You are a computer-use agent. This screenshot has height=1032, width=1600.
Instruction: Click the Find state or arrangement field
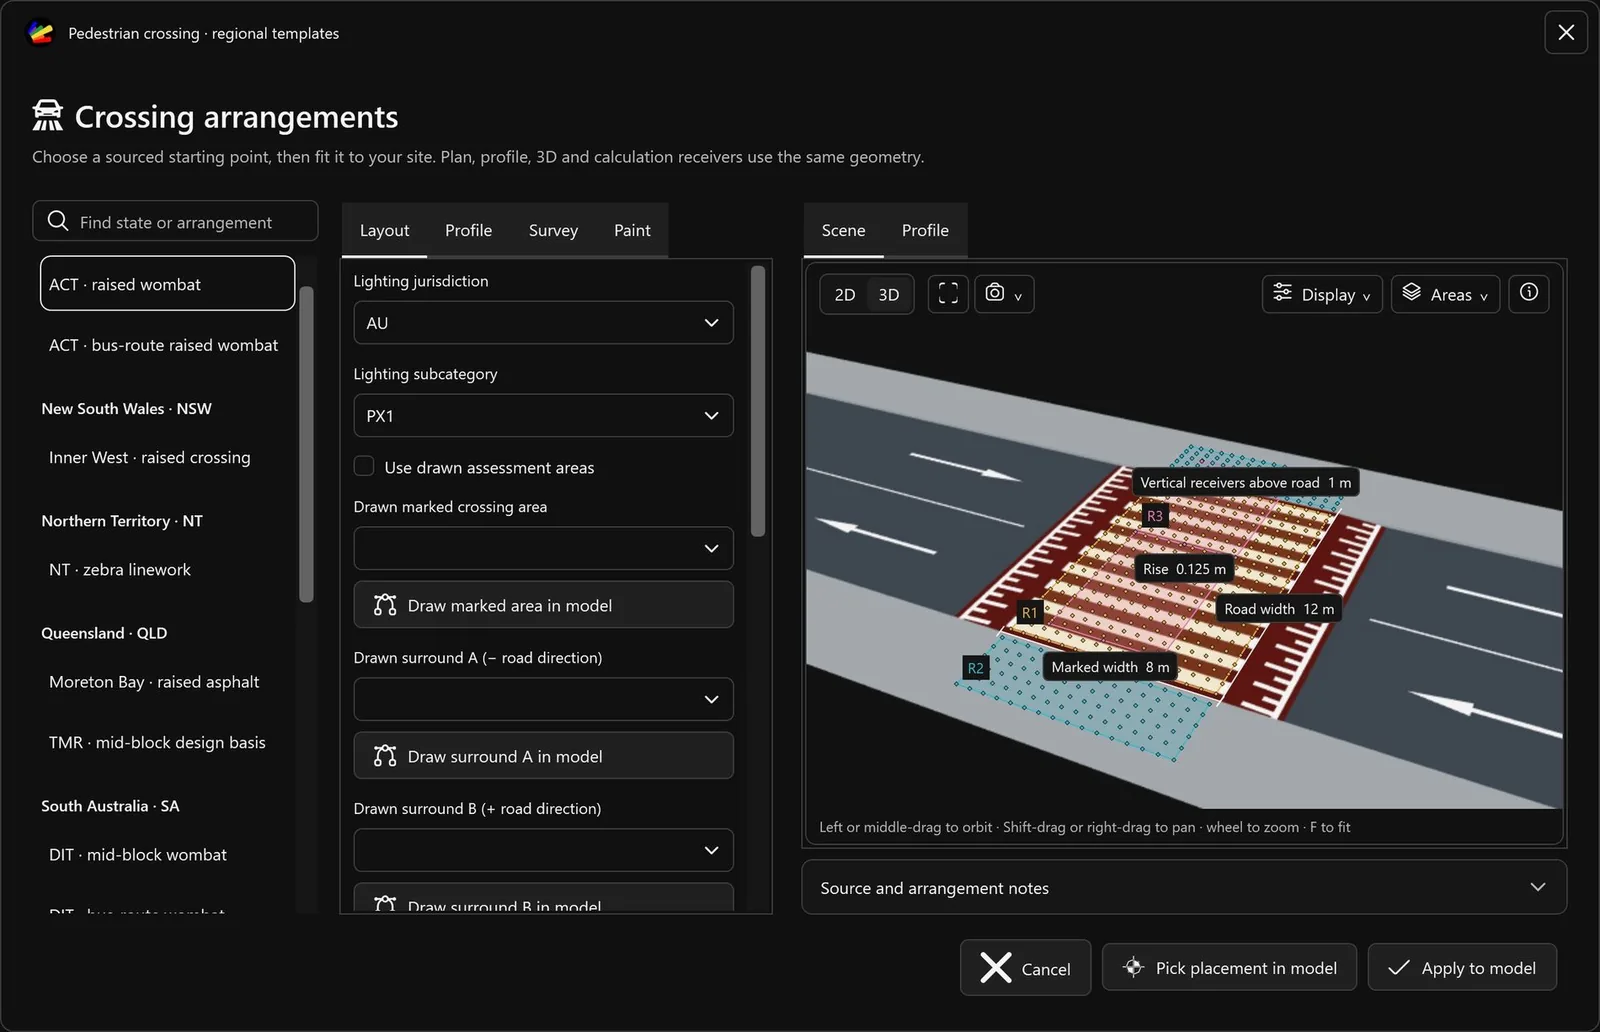click(175, 221)
